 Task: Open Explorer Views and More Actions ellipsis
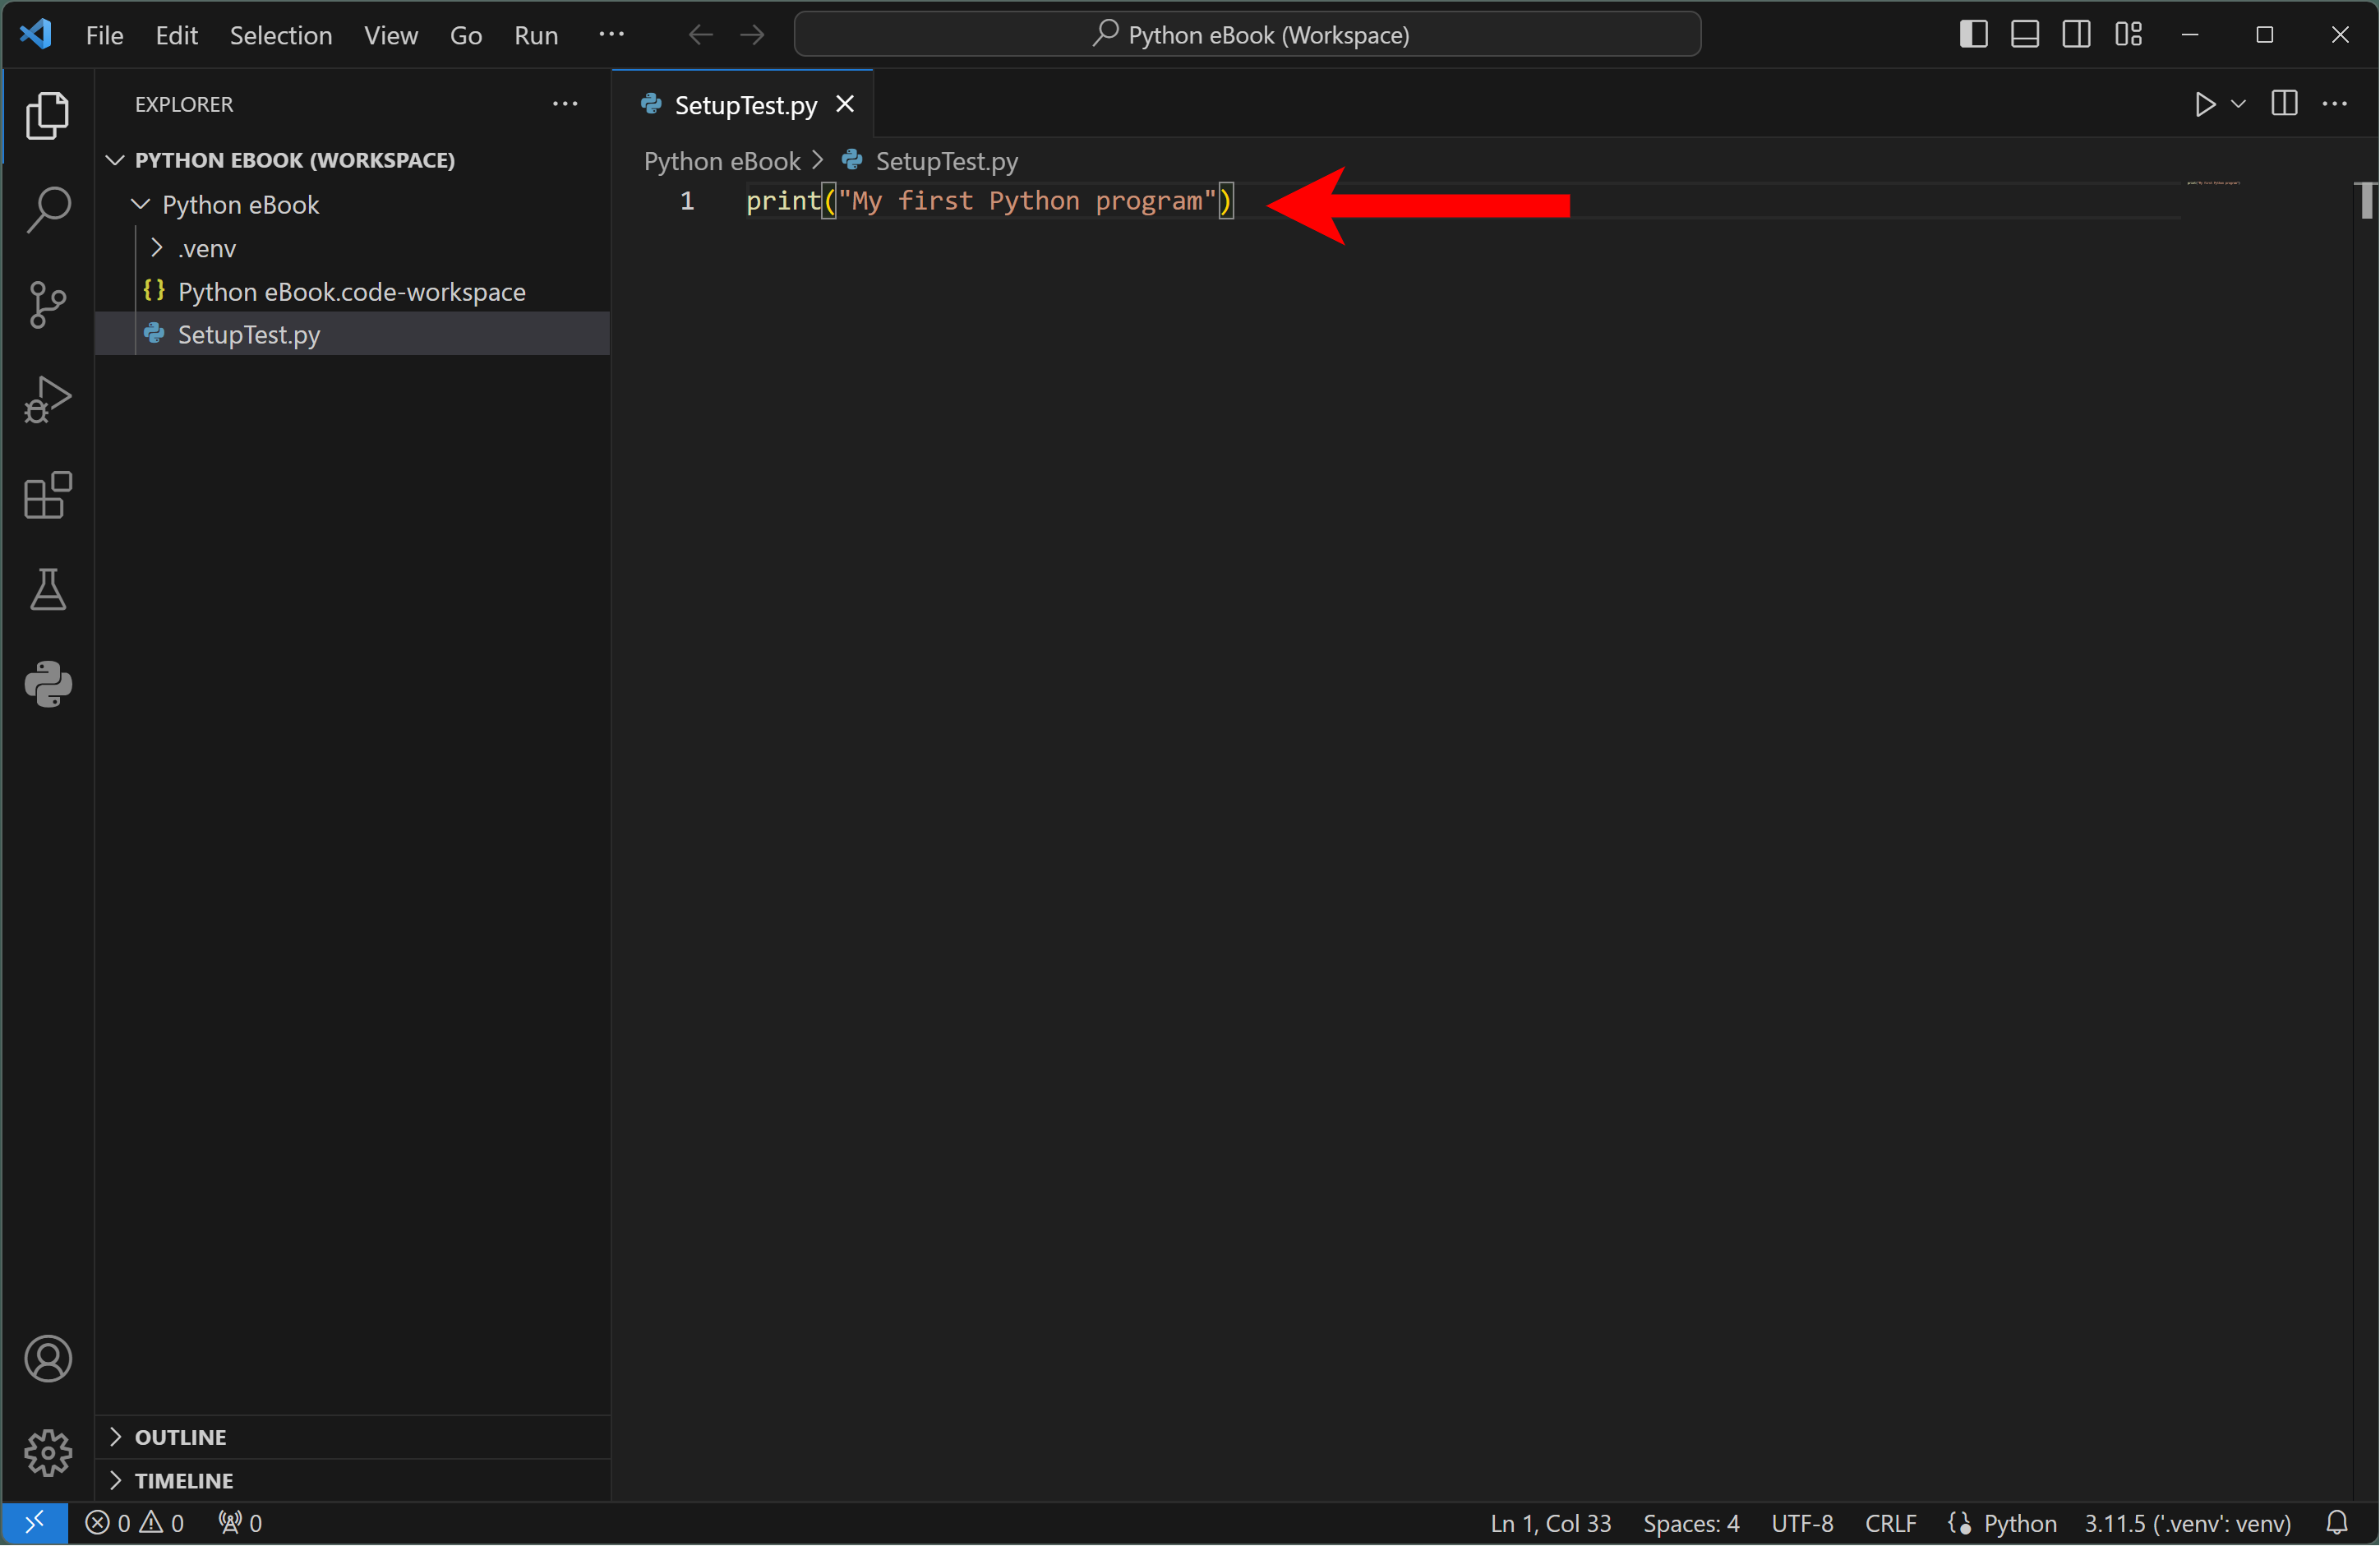tap(565, 104)
